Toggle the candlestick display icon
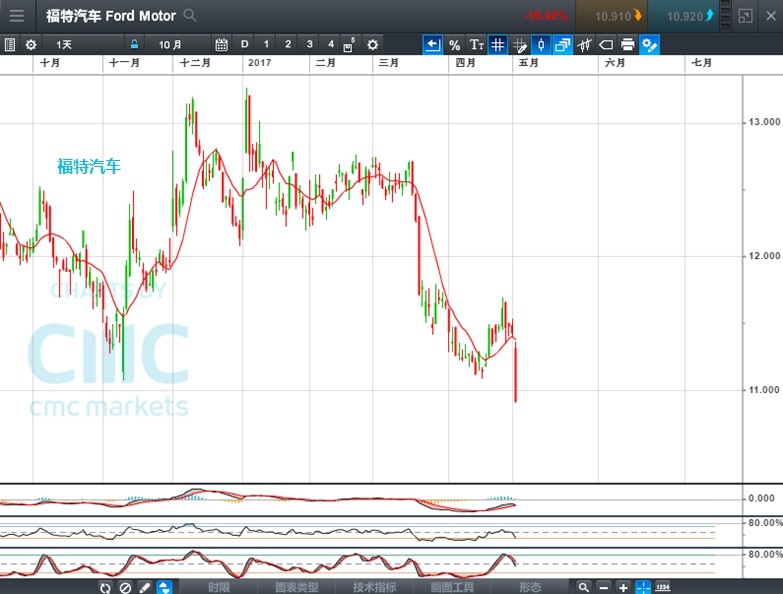The height and width of the screenshot is (594, 783). tap(540, 45)
